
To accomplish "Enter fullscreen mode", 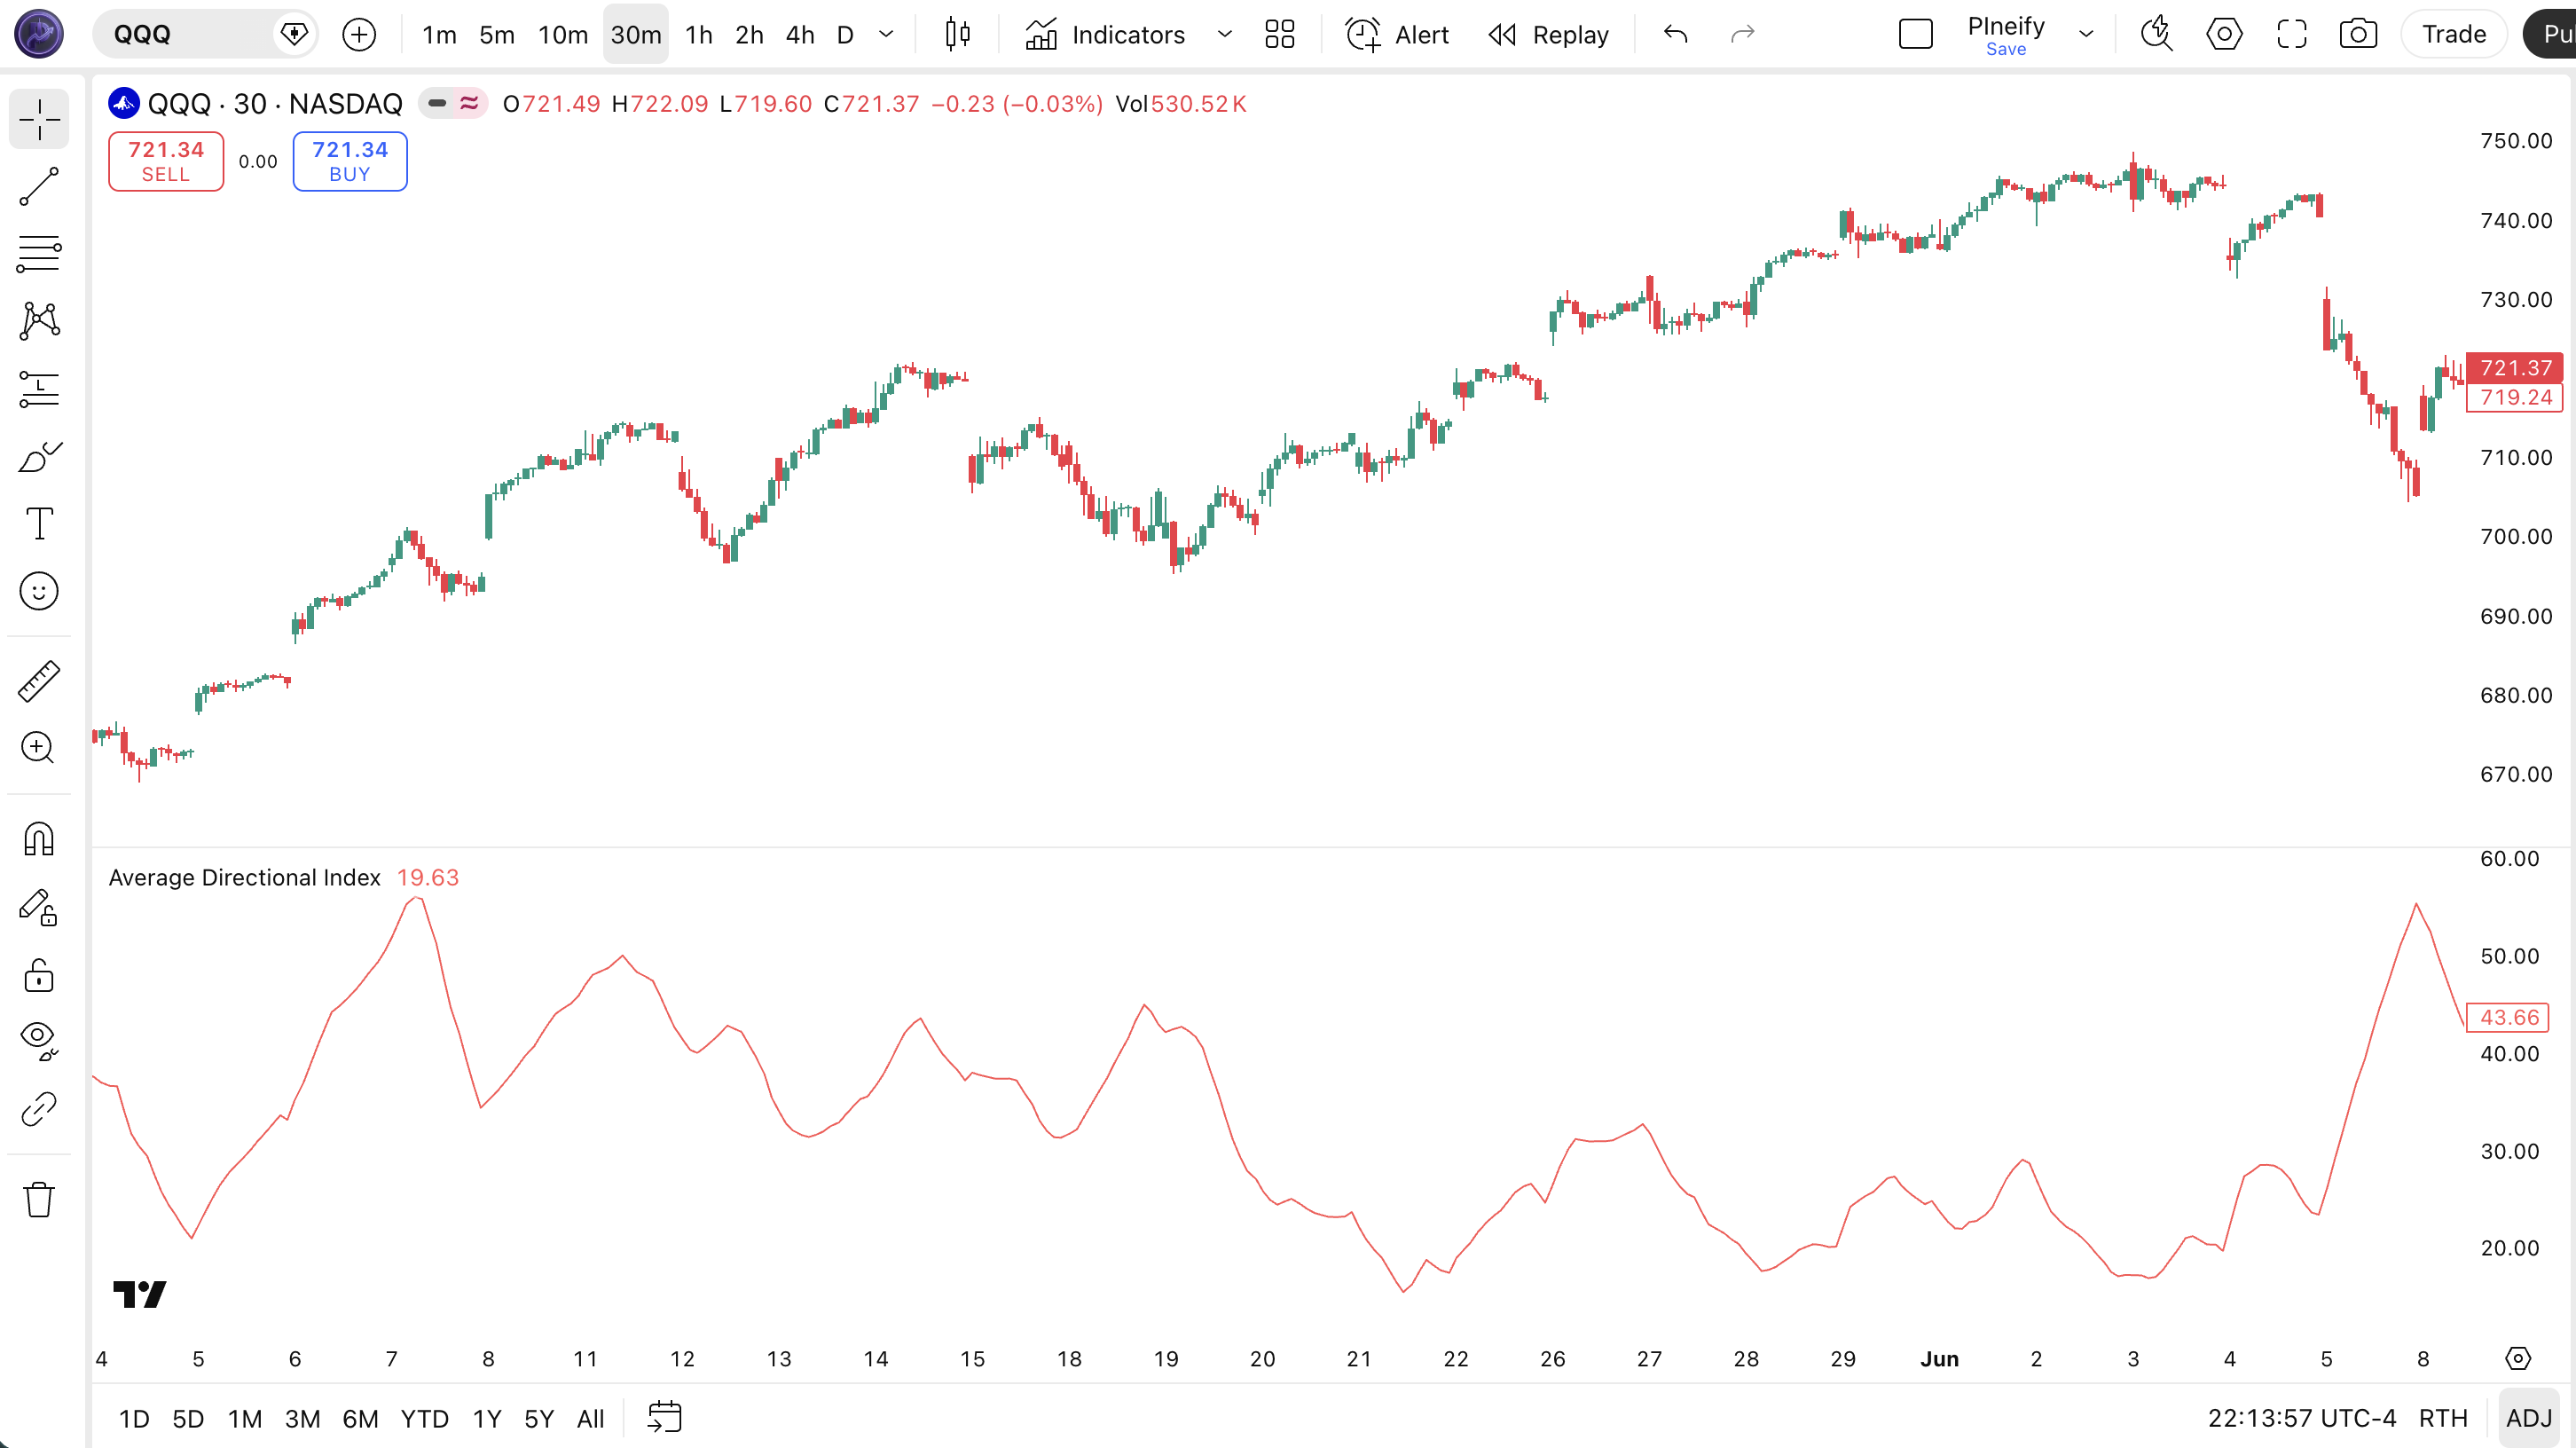I will point(2292,34).
